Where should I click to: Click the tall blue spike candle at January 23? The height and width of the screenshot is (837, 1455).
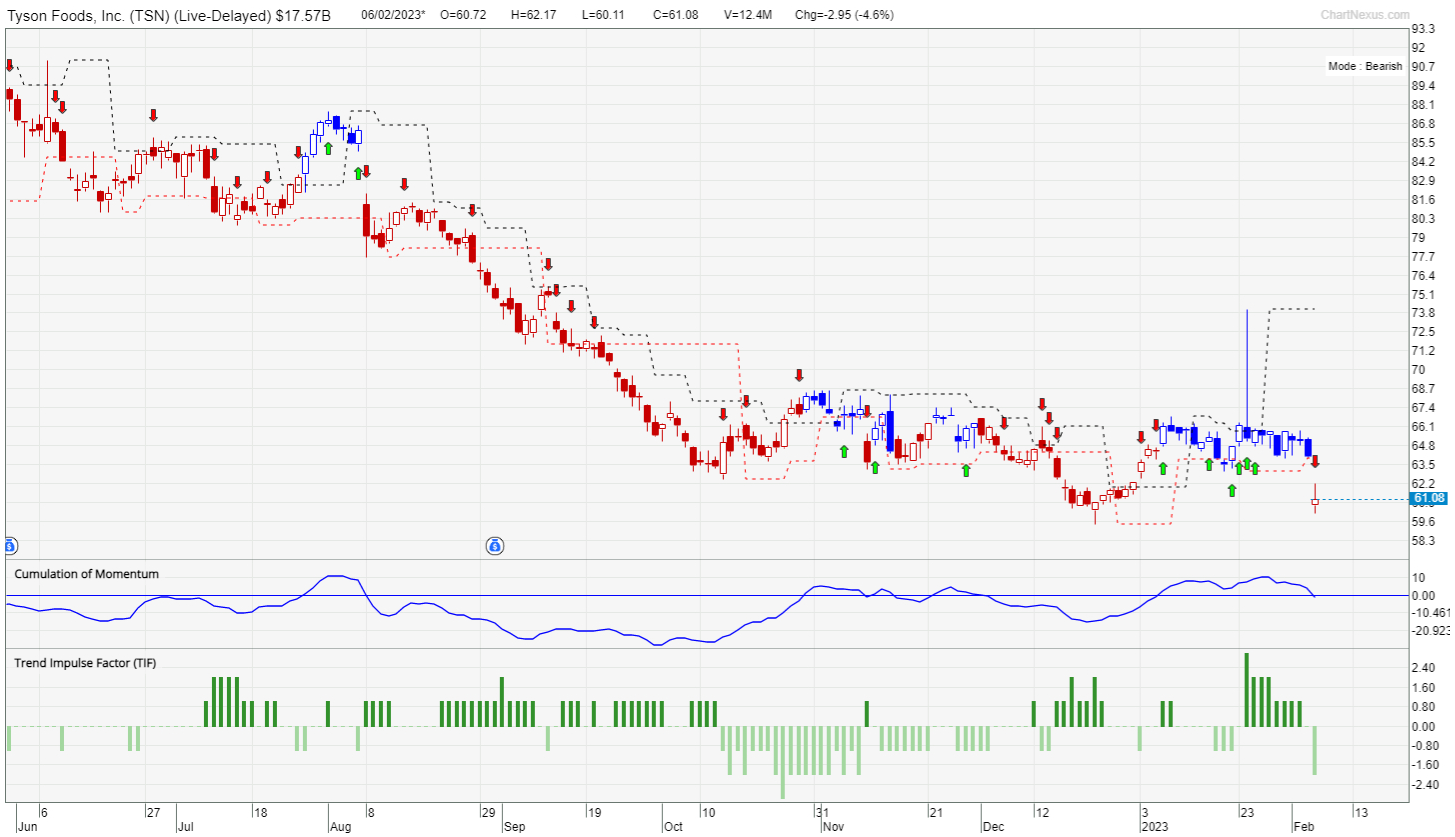(1247, 375)
